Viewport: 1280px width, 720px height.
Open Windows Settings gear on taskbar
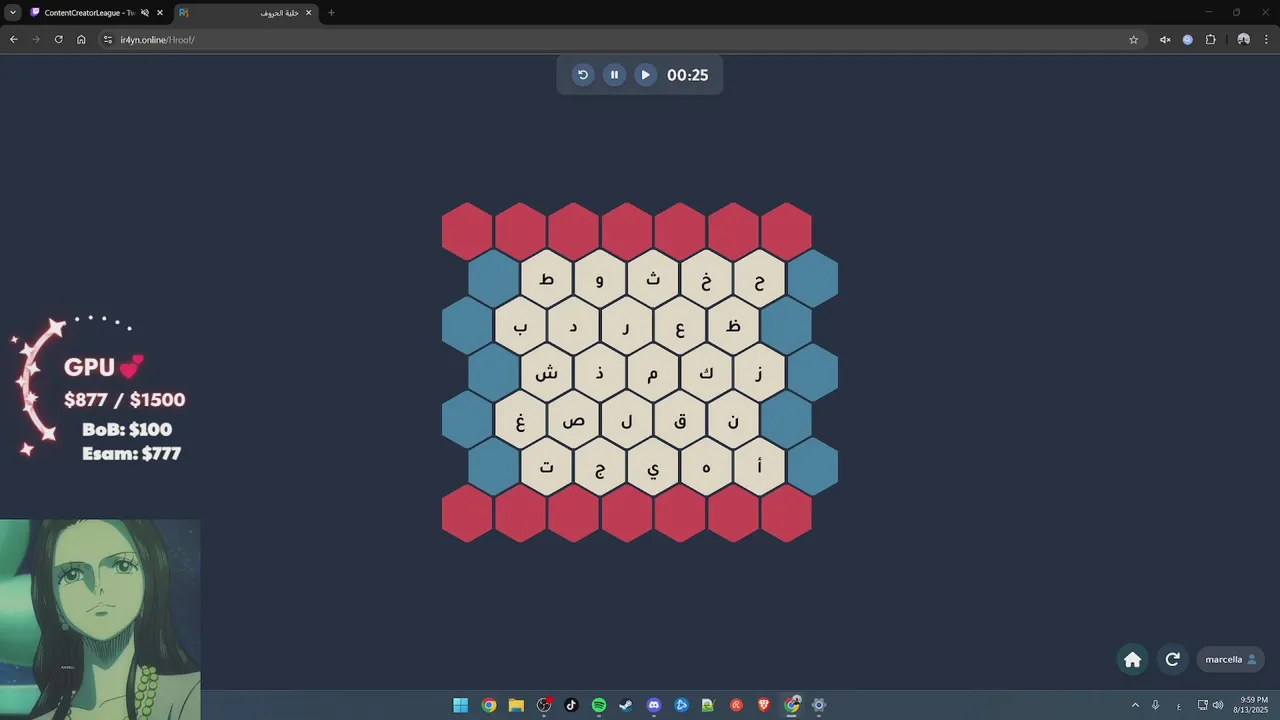point(819,705)
